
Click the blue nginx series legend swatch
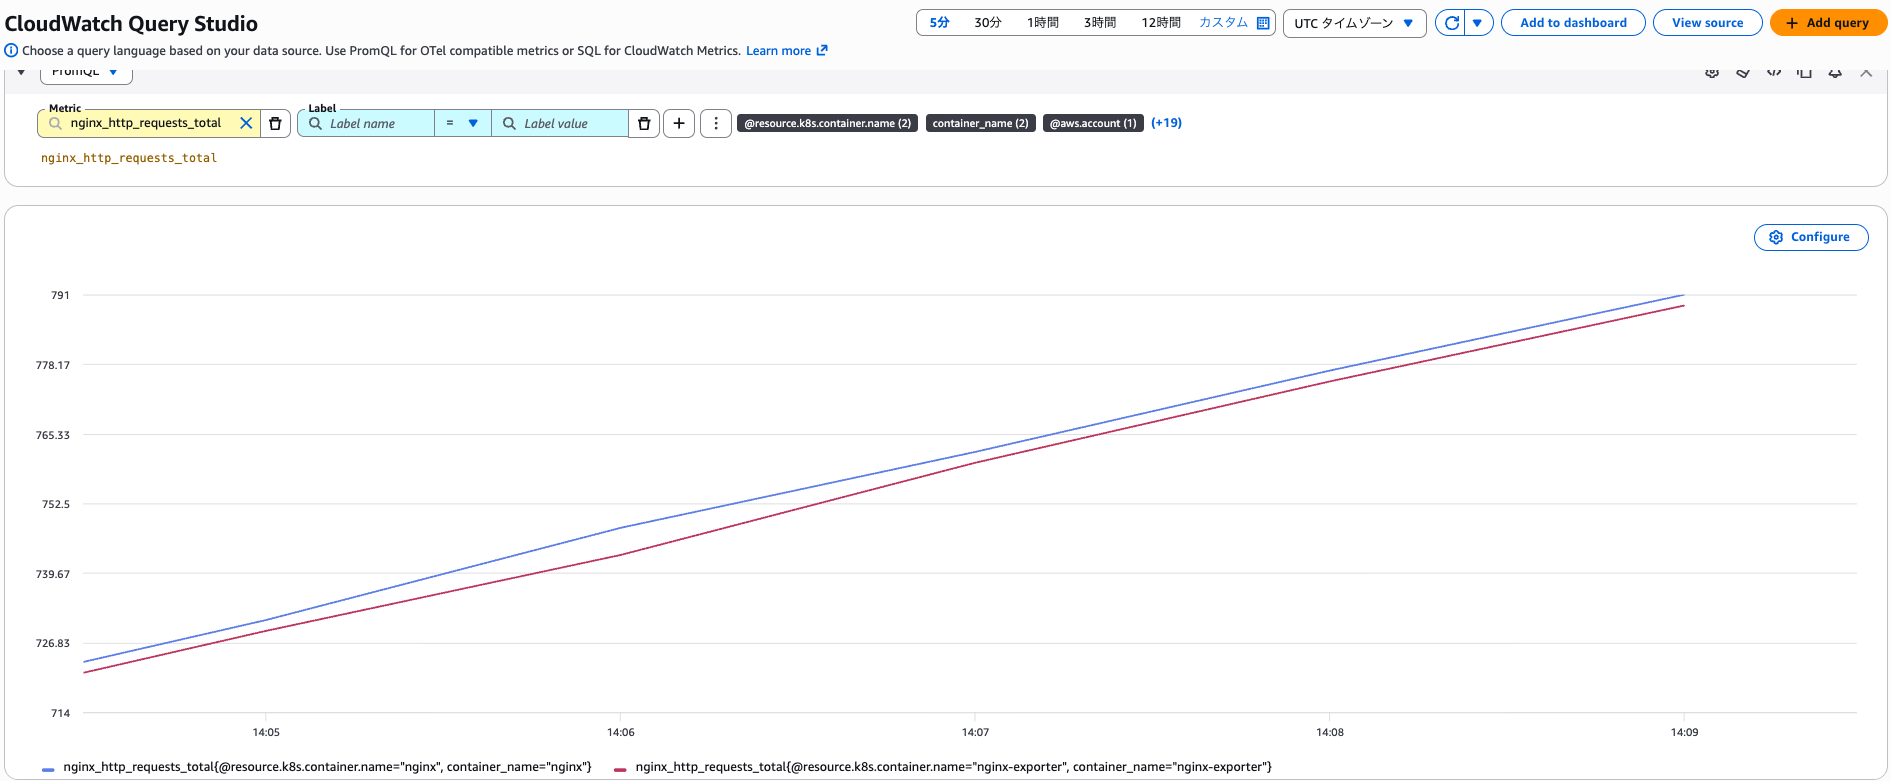(x=48, y=768)
